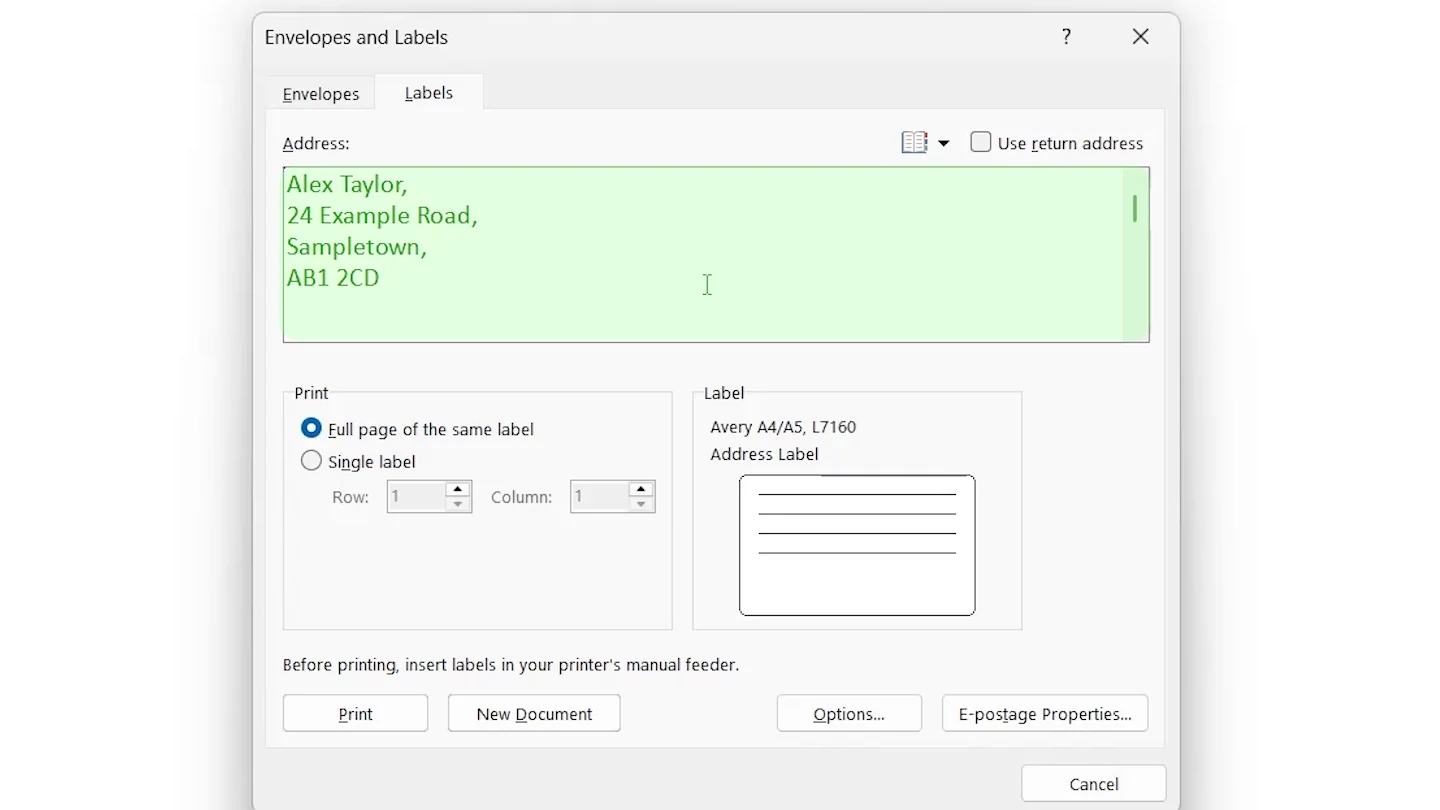Click the New Document button
The image size is (1440, 810).
[534, 714]
